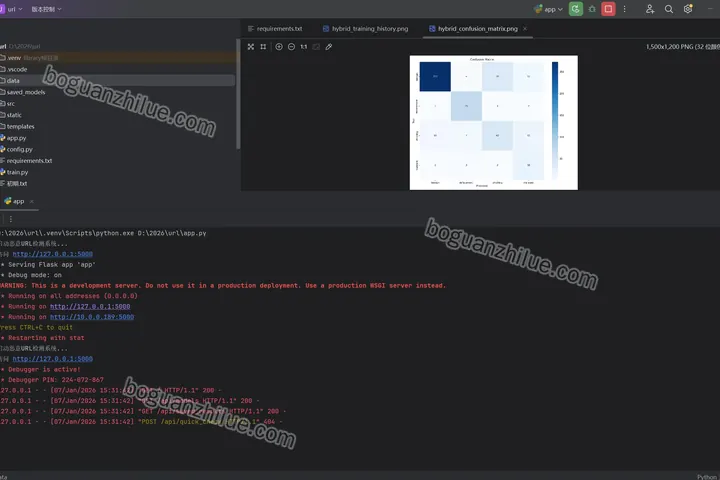
Task: Click the 1,500x1,200 PNG image info text
Action: pyautogui.click(x=683, y=47)
